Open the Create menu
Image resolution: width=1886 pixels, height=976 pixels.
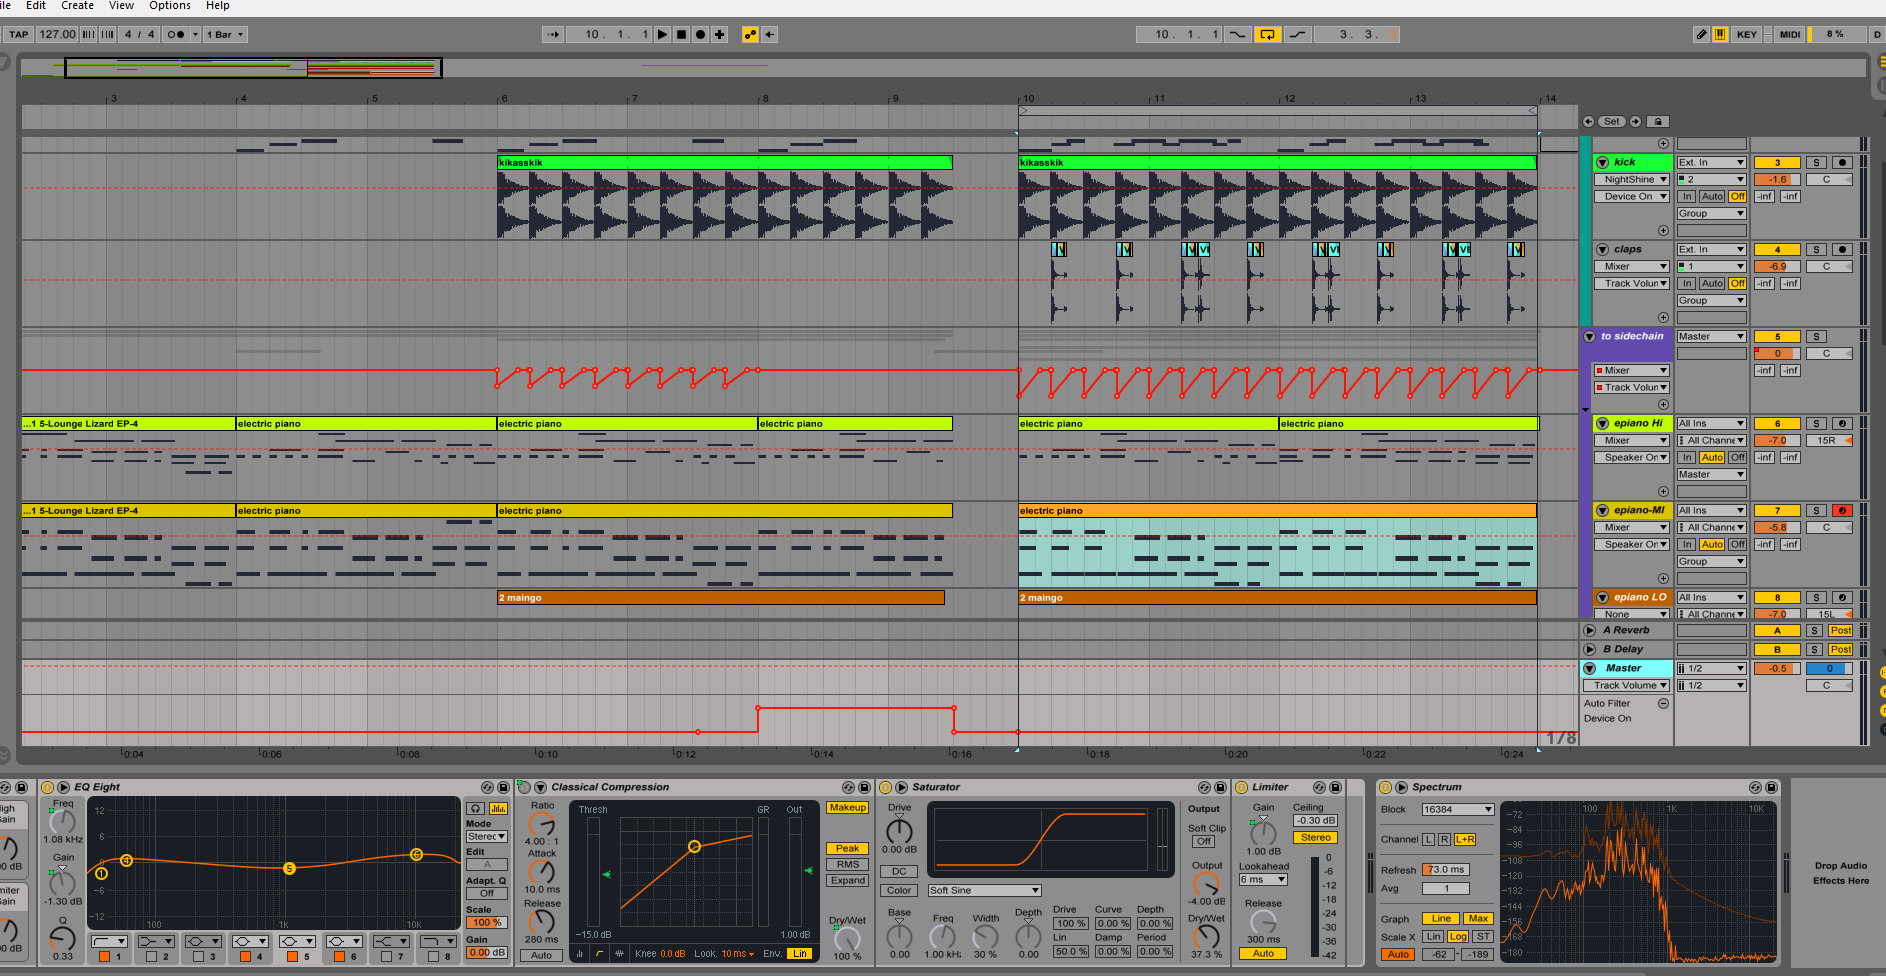tap(78, 6)
